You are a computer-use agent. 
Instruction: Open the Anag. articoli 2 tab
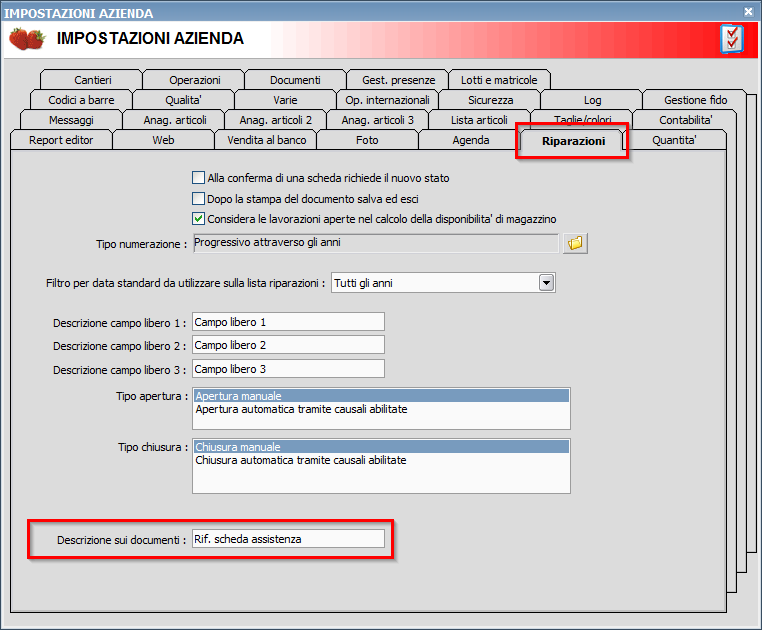(x=276, y=120)
